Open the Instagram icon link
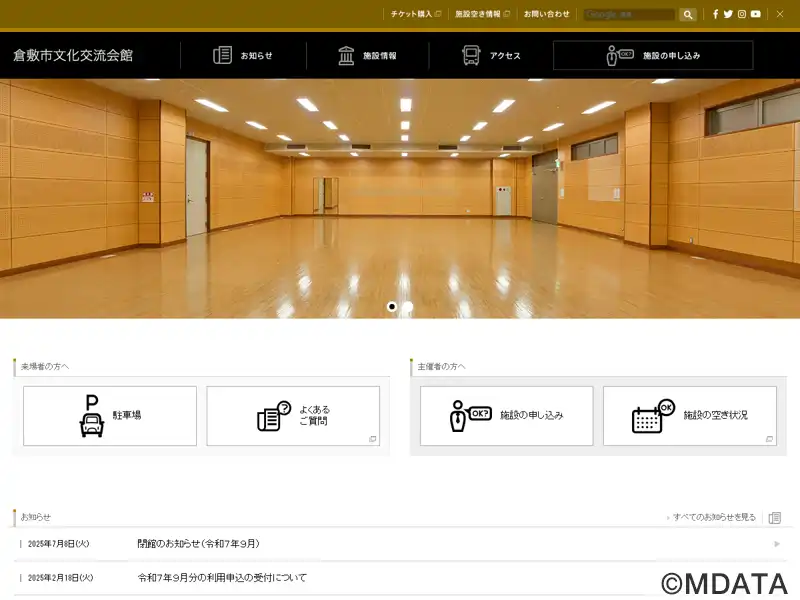Image resolution: width=800 pixels, height=600 pixels. click(x=742, y=14)
